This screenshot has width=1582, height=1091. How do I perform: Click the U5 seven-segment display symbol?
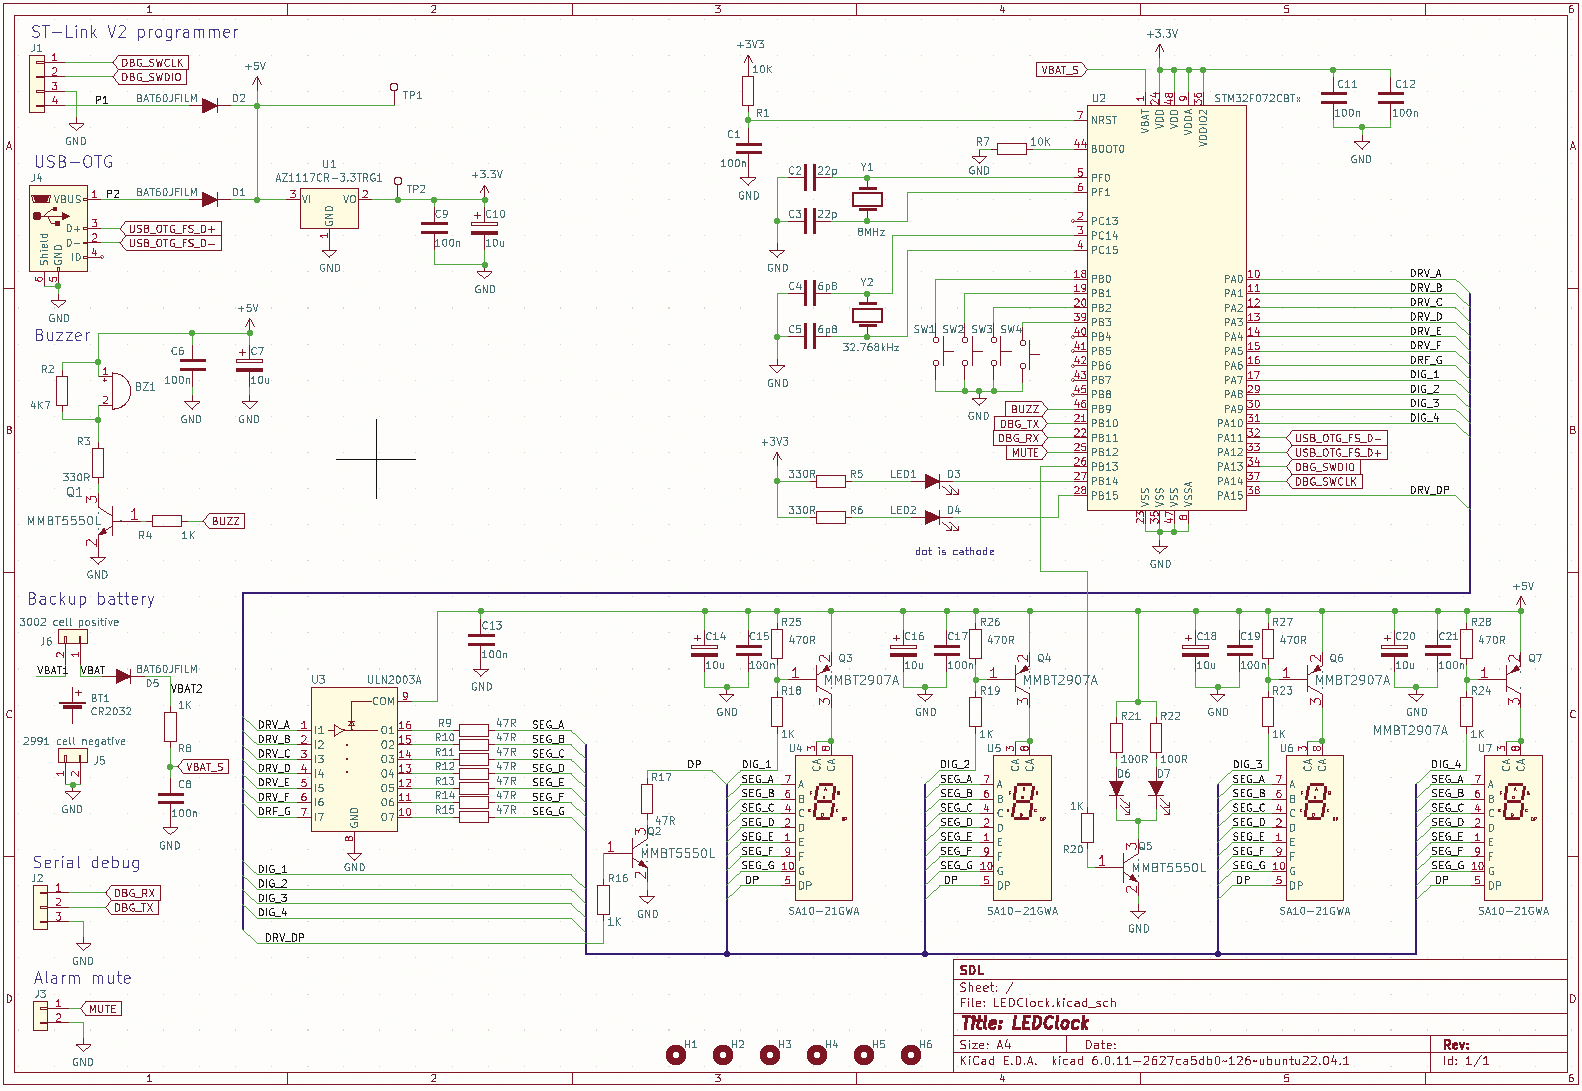1023,827
